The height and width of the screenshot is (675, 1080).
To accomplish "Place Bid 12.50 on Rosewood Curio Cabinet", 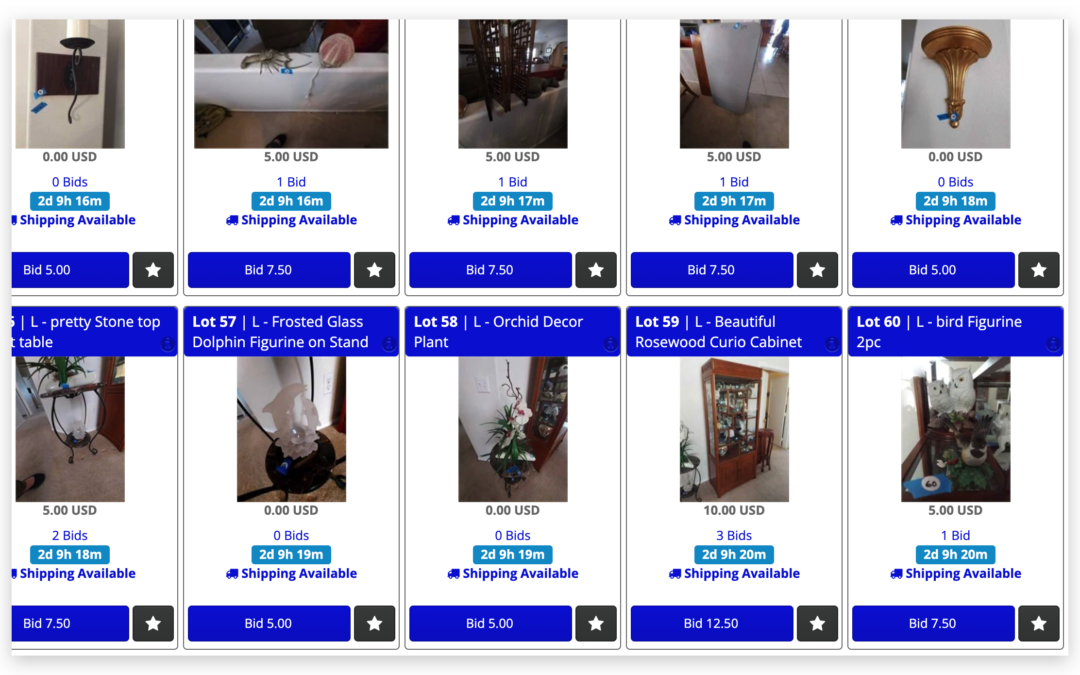I will point(712,623).
